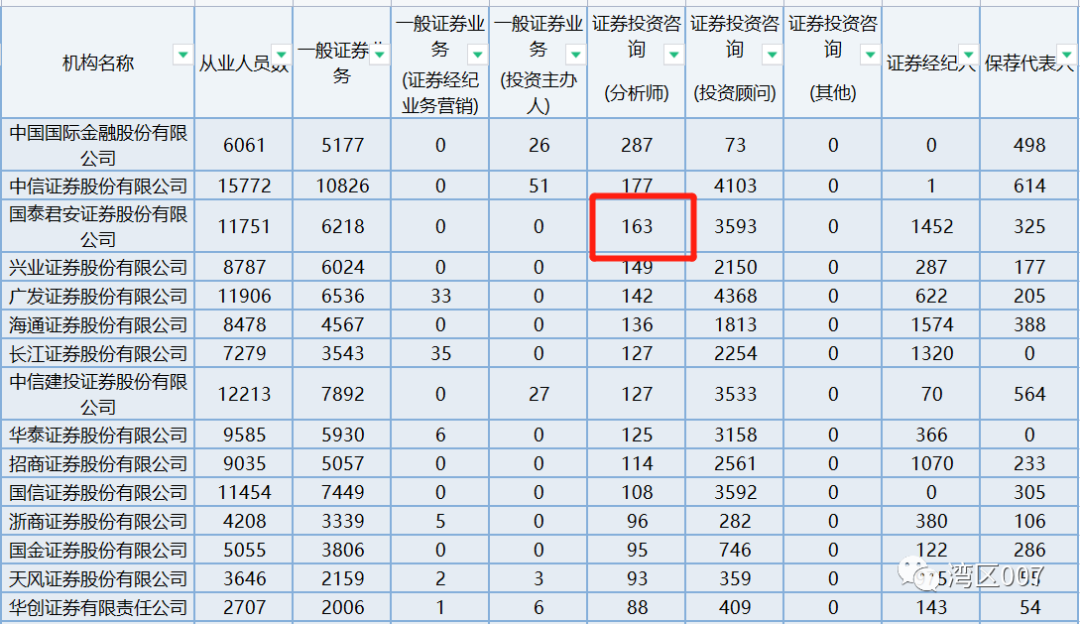Select the 华泰证券股份有限公司 cell

[x=98, y=435]
